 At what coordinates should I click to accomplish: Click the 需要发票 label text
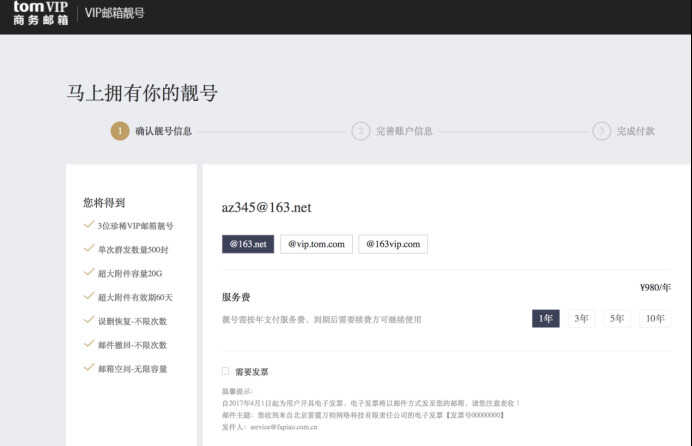(x=252, y=372)
